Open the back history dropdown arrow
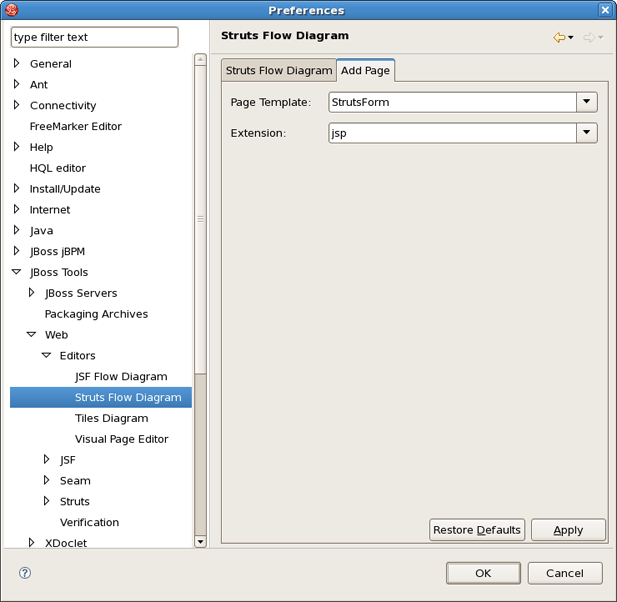The width and height of the screenshot is (617, 602). (x=571, y=38)
